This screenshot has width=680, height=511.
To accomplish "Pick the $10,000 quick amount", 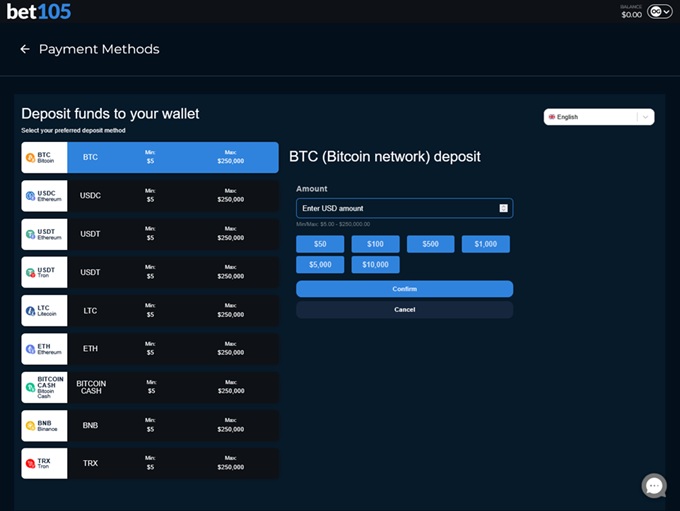I will 375,265.
